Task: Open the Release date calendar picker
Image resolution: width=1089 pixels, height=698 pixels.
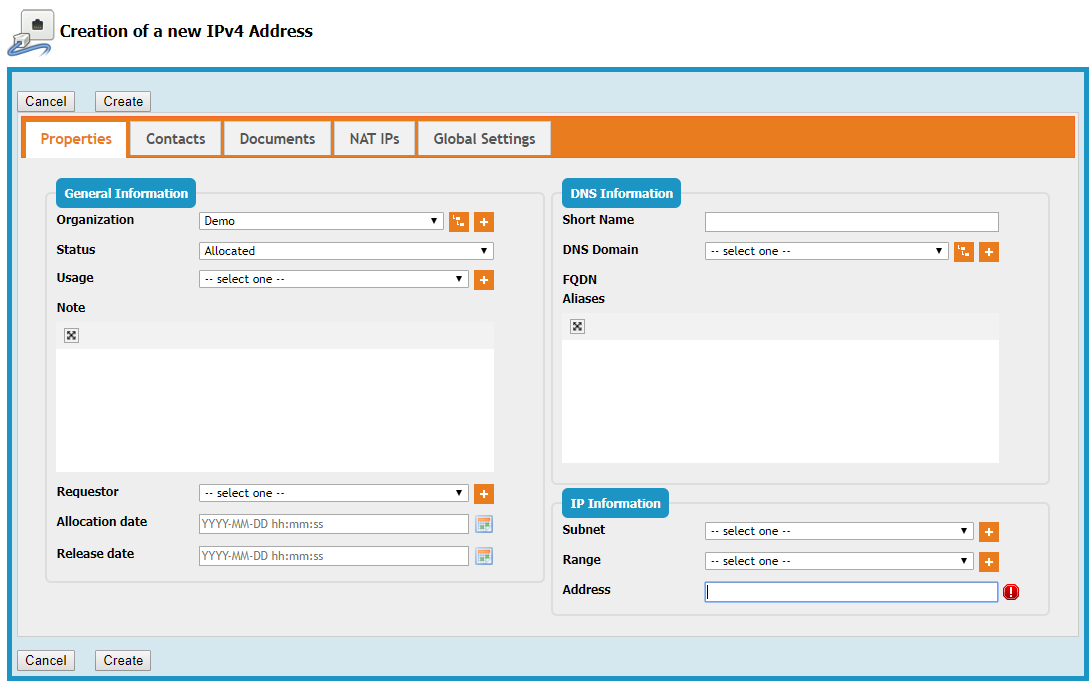Action: point(484,556)
